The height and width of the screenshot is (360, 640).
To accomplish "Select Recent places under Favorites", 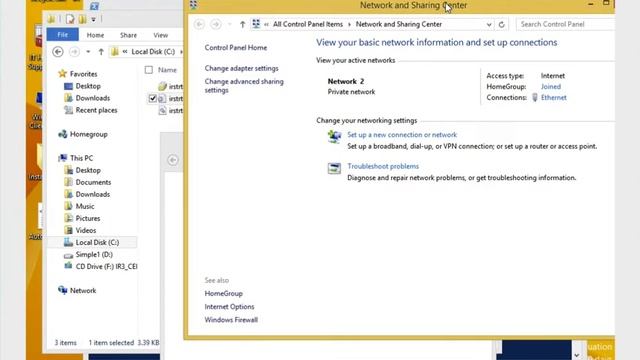I will pos(96,110).
